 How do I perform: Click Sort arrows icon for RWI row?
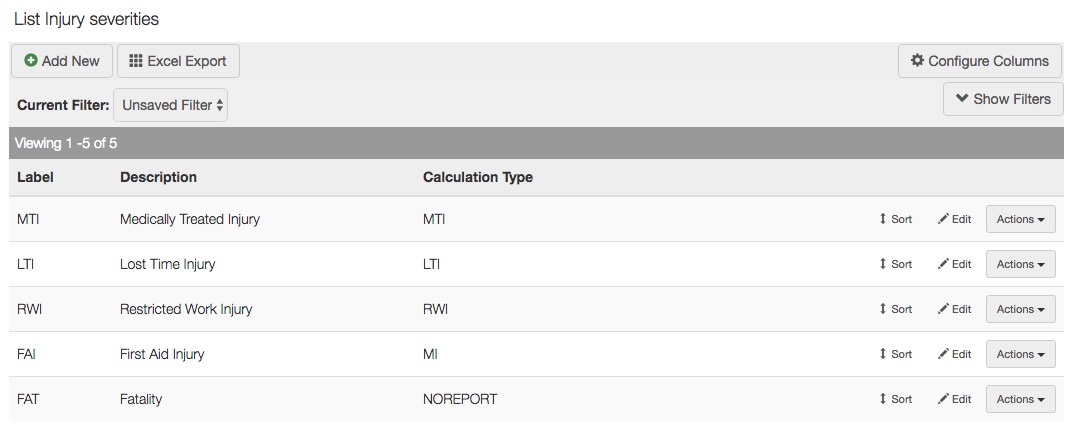point(883,309)
